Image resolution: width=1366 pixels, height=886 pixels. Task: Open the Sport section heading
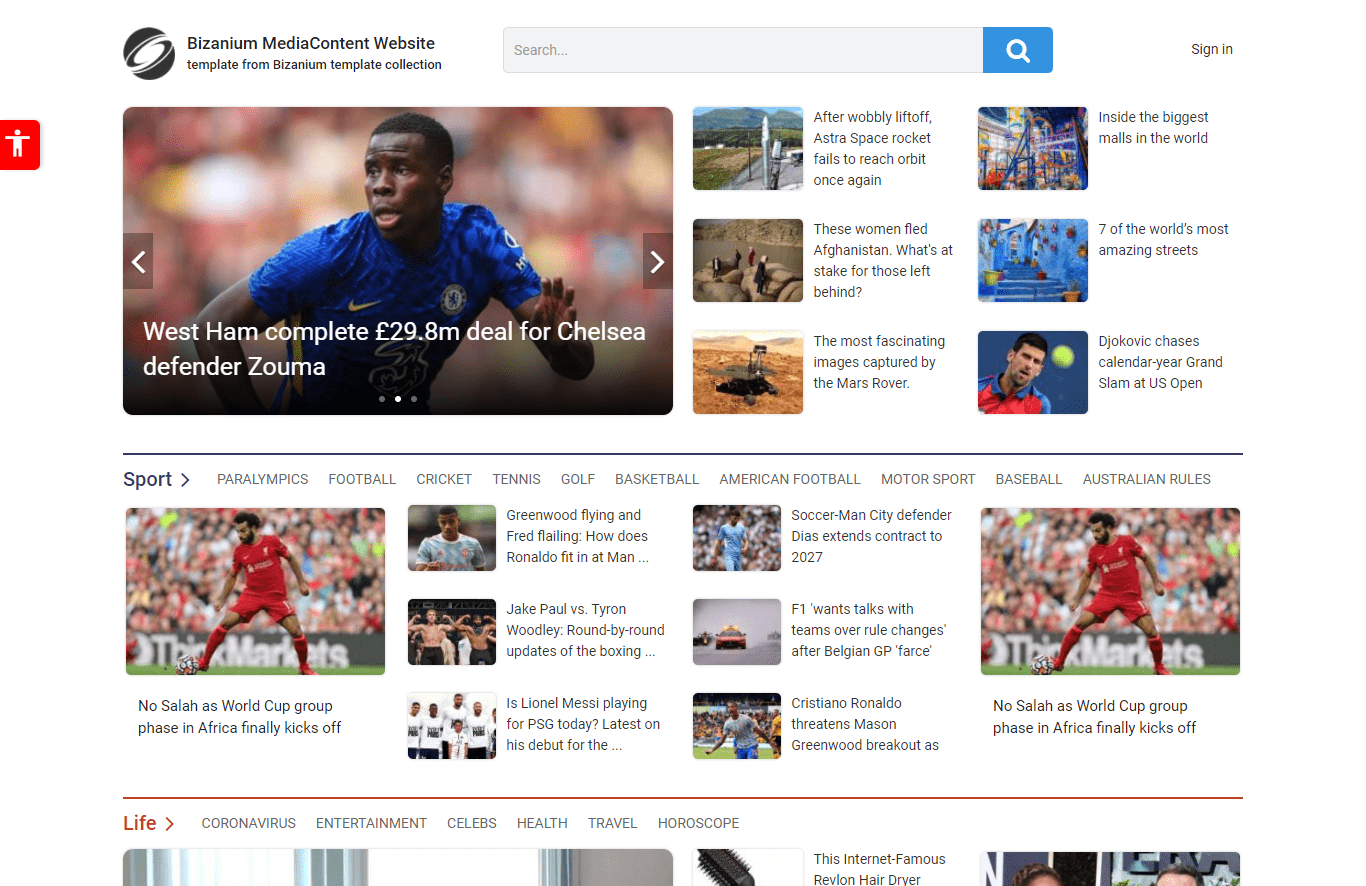[x=148, y=479]
